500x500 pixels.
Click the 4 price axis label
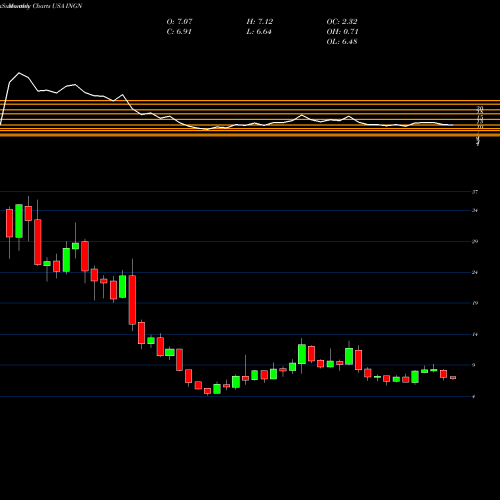474,396
